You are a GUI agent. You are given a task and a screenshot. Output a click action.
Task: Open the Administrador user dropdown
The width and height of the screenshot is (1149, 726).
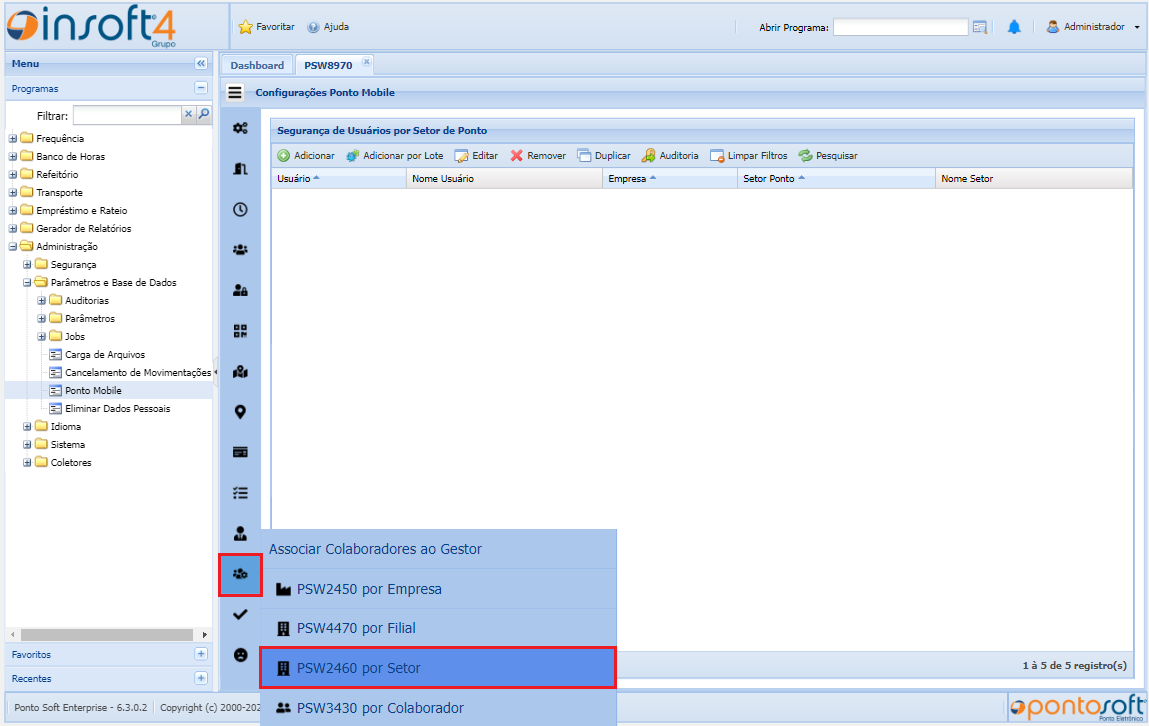pyautogui.click(x=1093, y=27)
